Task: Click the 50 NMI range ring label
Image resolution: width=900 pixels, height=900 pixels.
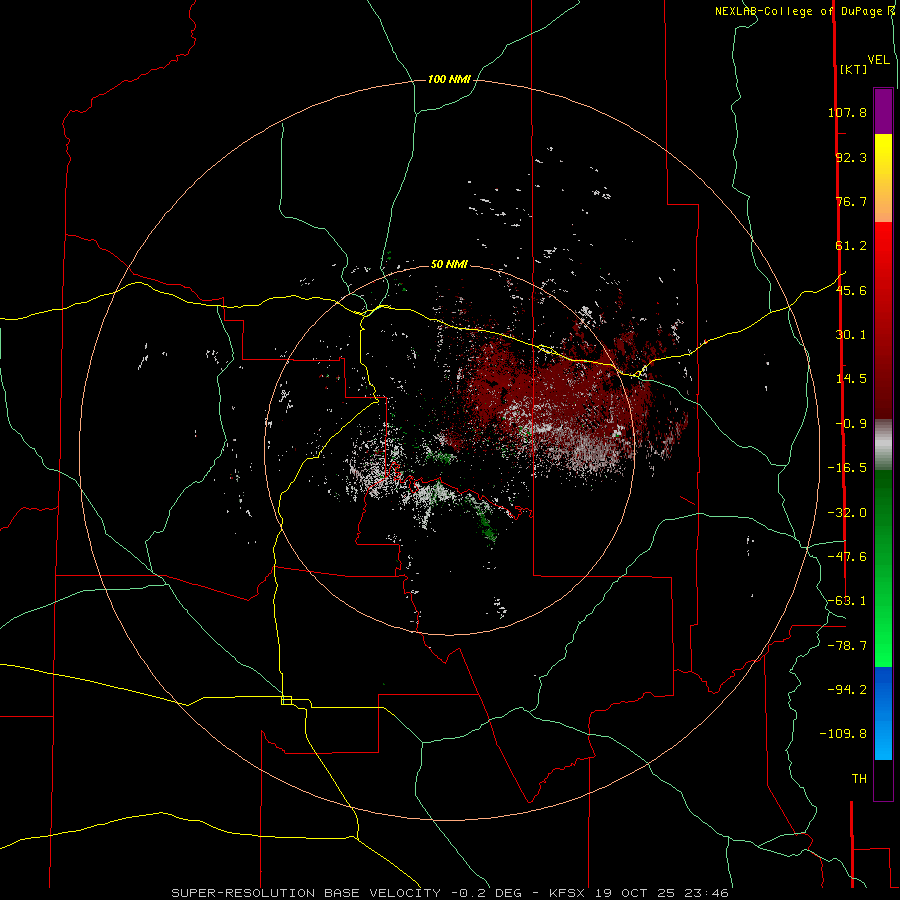Action: (x=449, y=265)
